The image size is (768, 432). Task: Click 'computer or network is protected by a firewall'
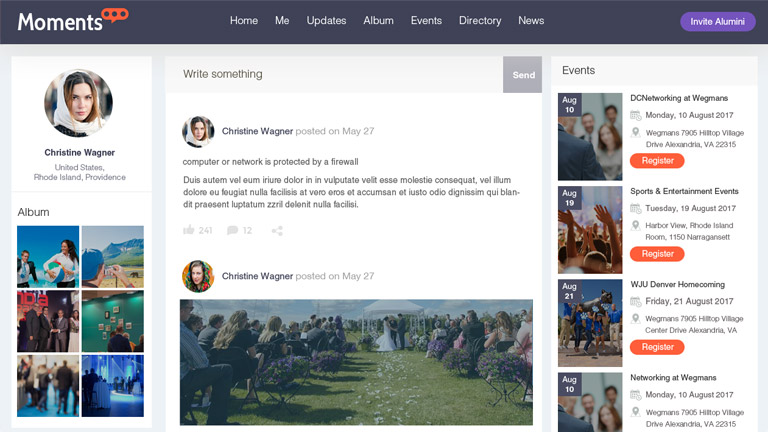(x=270, y=162)
